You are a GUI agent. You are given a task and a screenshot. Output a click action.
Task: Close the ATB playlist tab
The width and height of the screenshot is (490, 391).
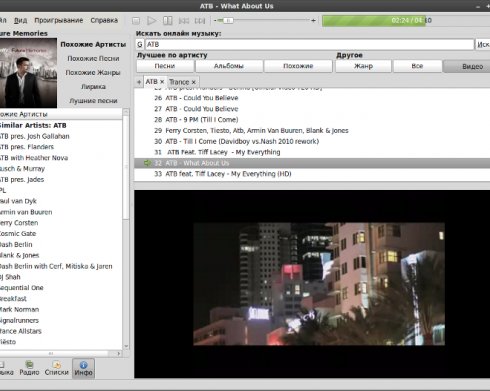point(162,82)
